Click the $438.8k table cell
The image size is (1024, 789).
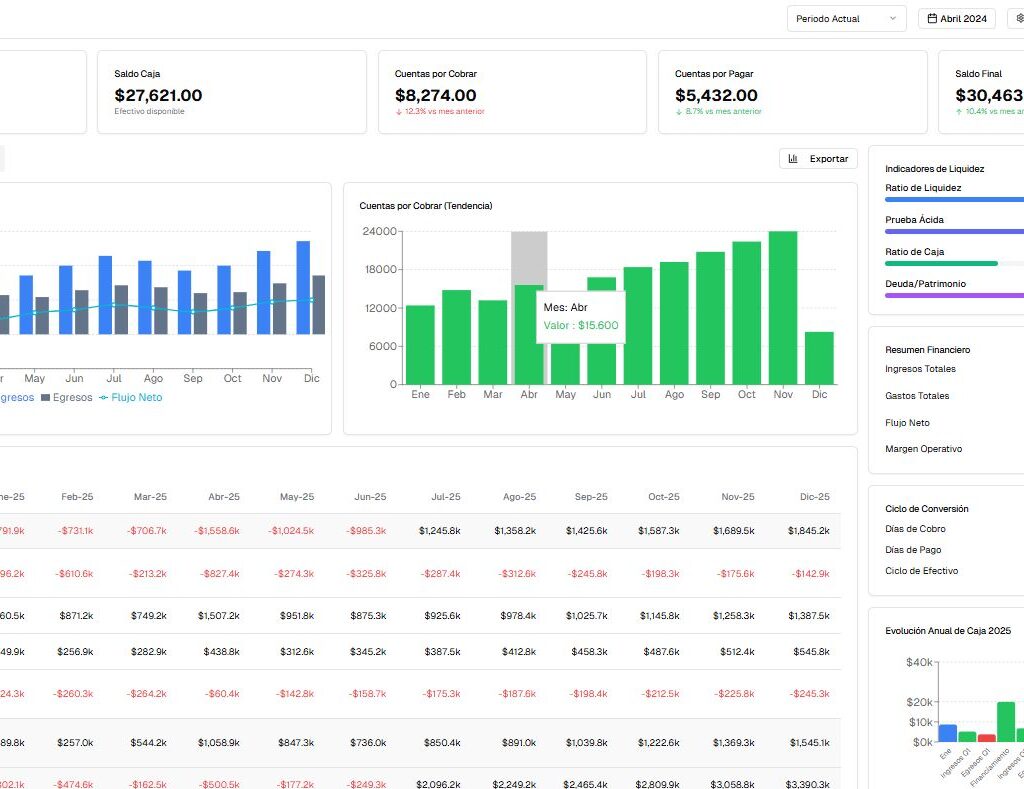coord(221,652)
